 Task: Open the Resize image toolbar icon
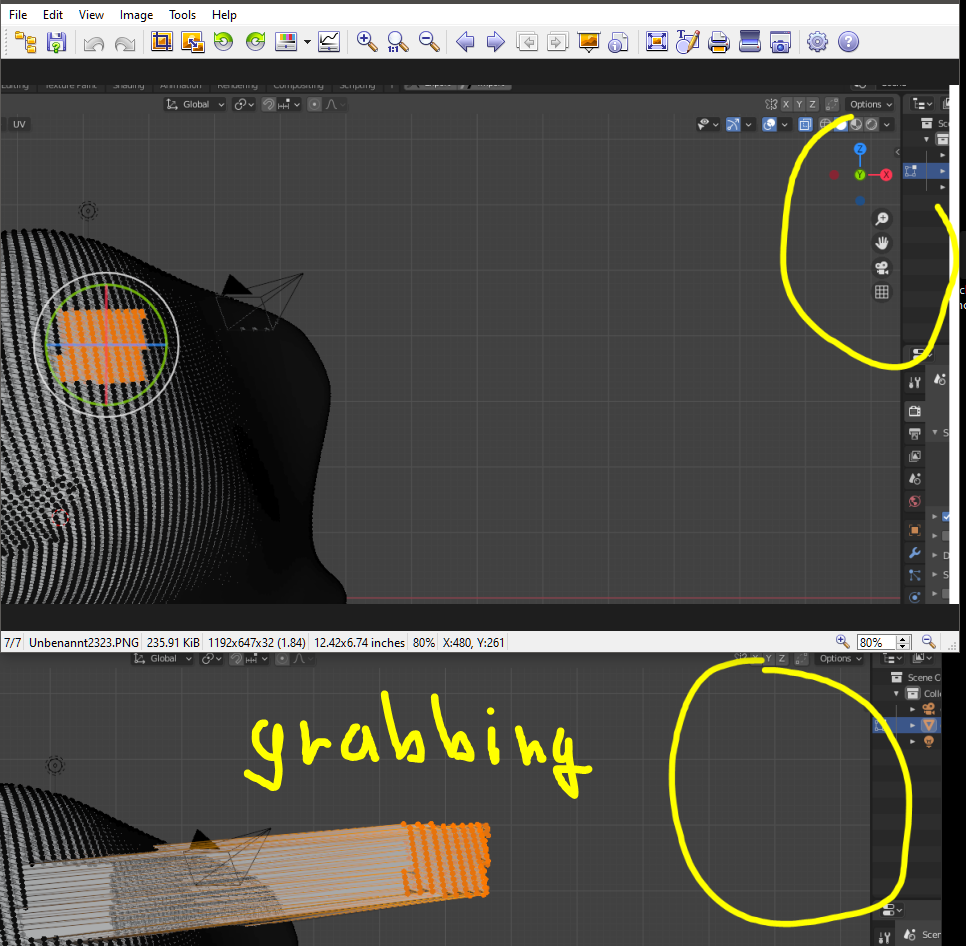[x=193, y=42]
